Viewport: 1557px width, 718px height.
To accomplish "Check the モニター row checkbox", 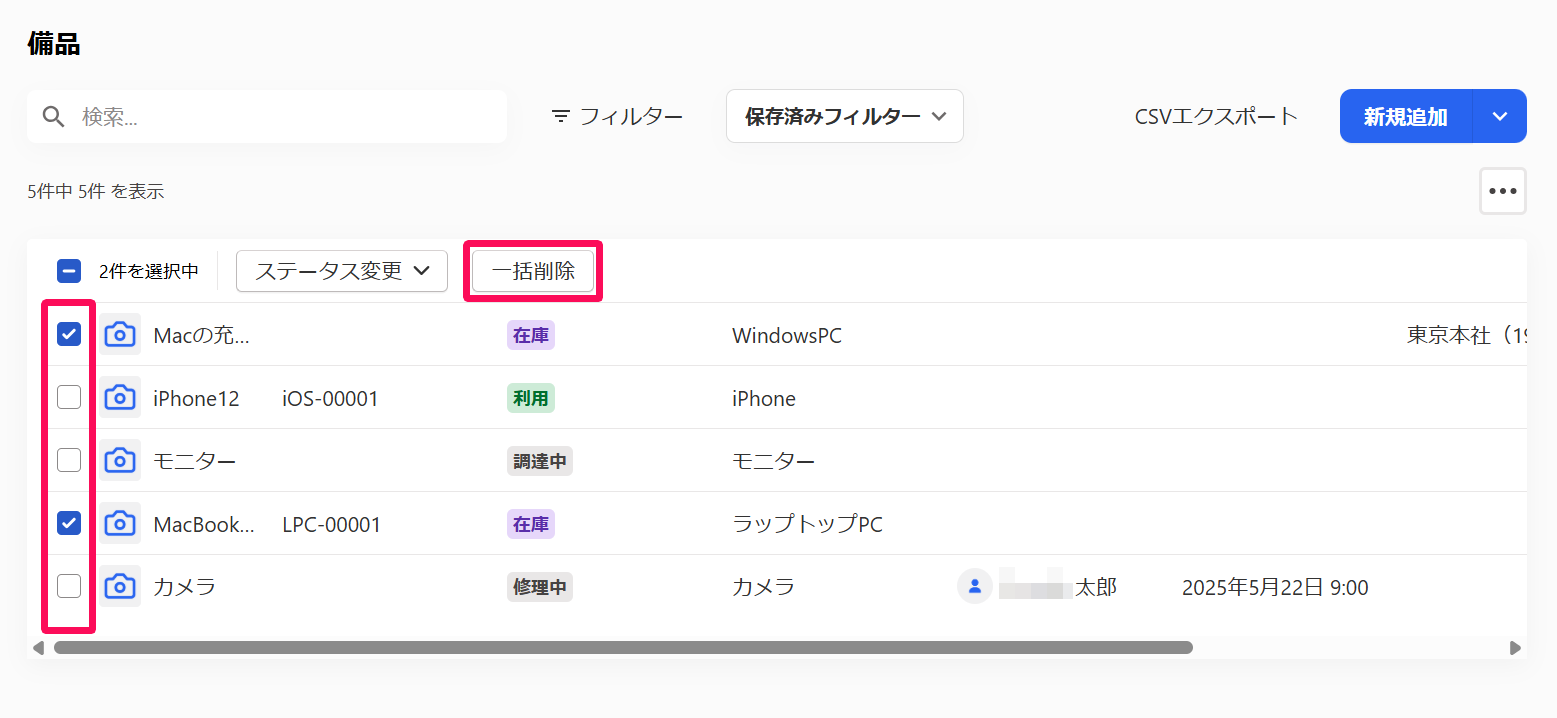I will click(69, 460).
